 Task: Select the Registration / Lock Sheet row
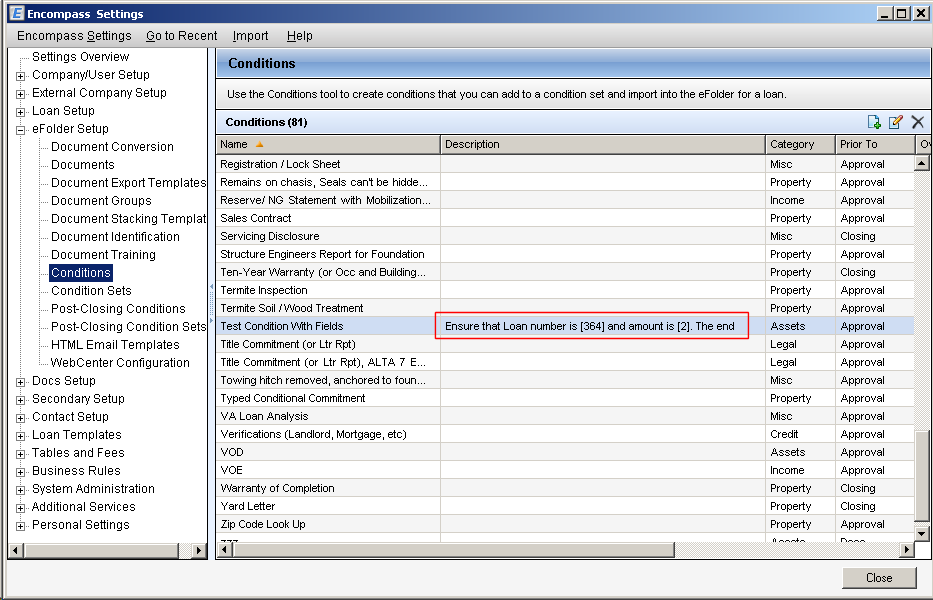565,164
